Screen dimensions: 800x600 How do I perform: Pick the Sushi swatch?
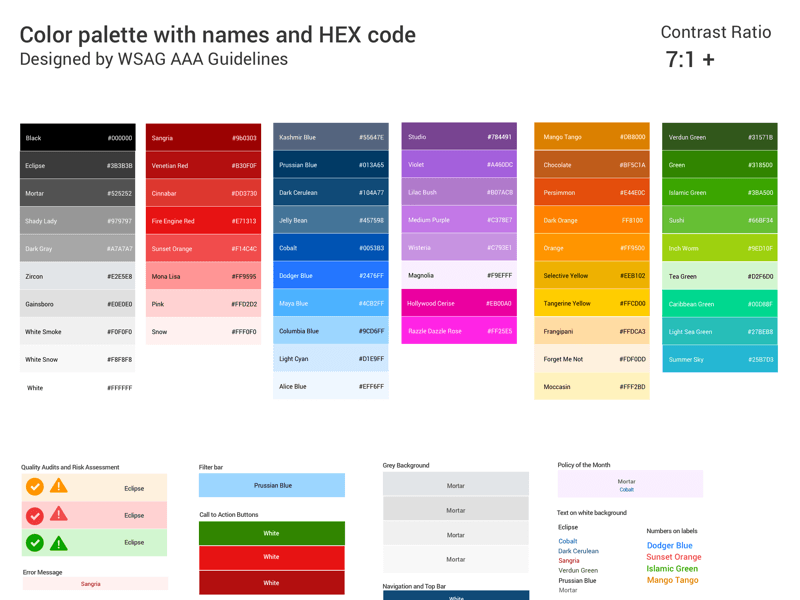(720, 220)
